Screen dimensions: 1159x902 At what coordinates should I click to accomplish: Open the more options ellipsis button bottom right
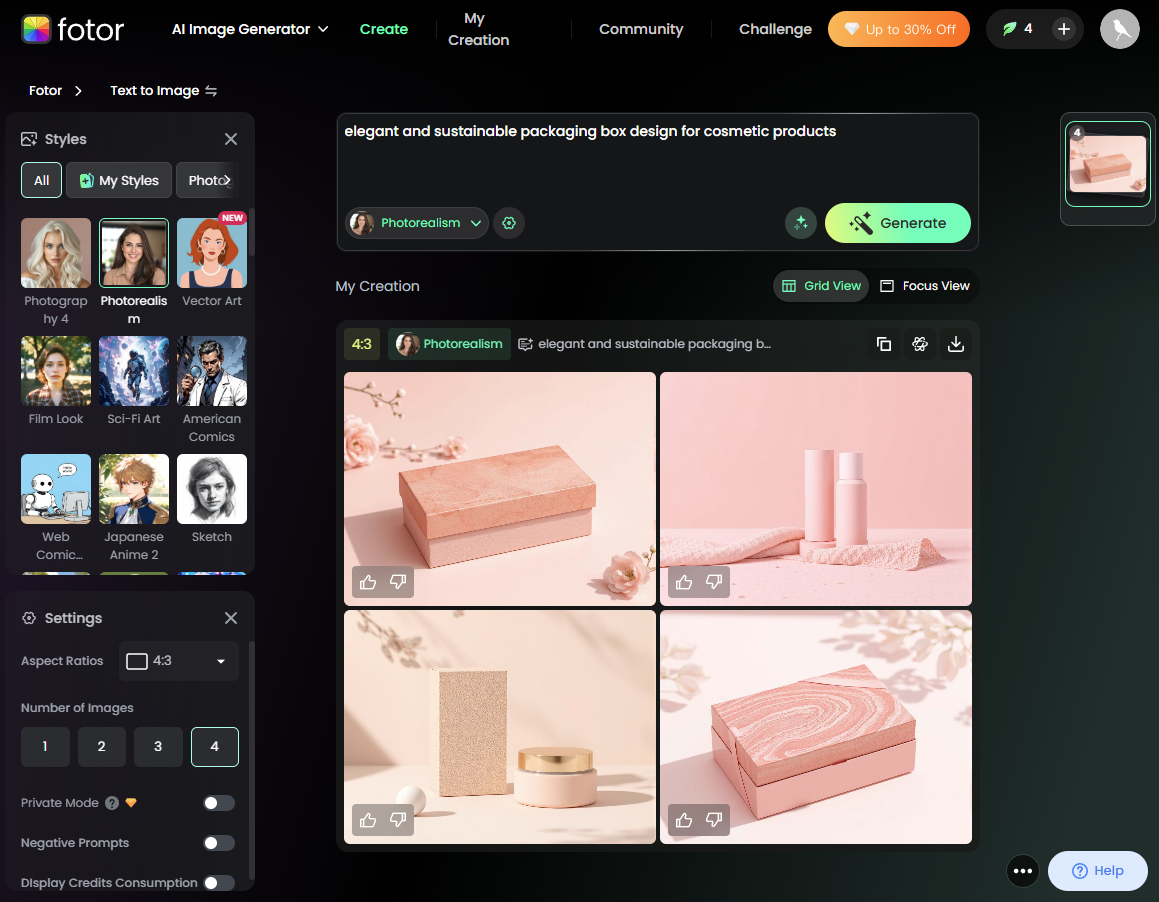point(1023,871)
